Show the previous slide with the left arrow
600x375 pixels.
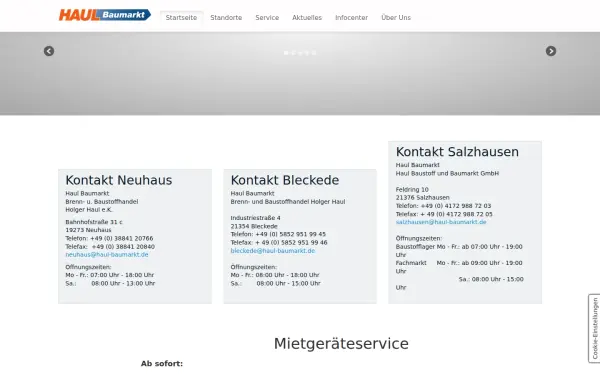point(49,51)
